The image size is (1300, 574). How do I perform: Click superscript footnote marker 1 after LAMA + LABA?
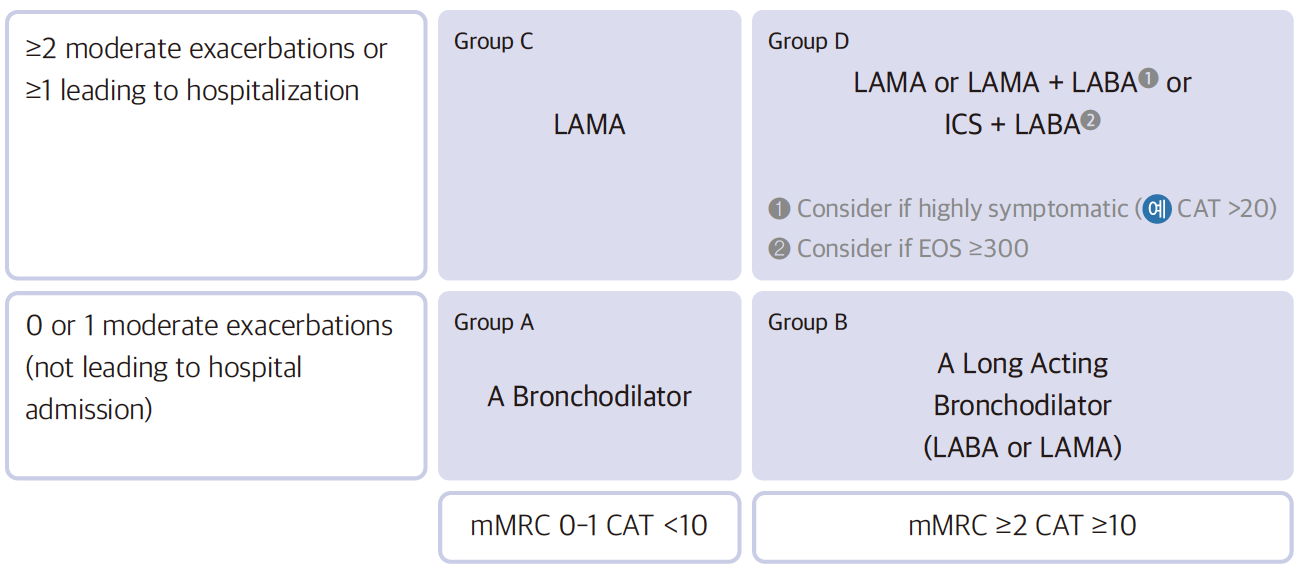click(x=1148, y=77)
